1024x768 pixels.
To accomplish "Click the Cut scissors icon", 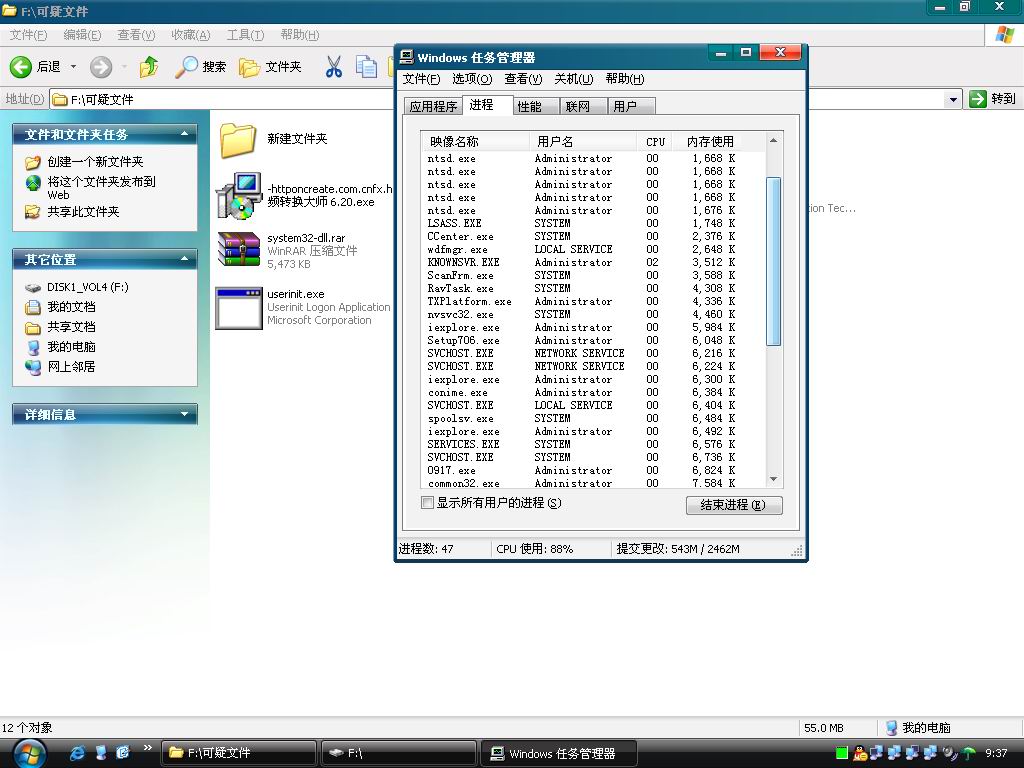I will (334, 67).
